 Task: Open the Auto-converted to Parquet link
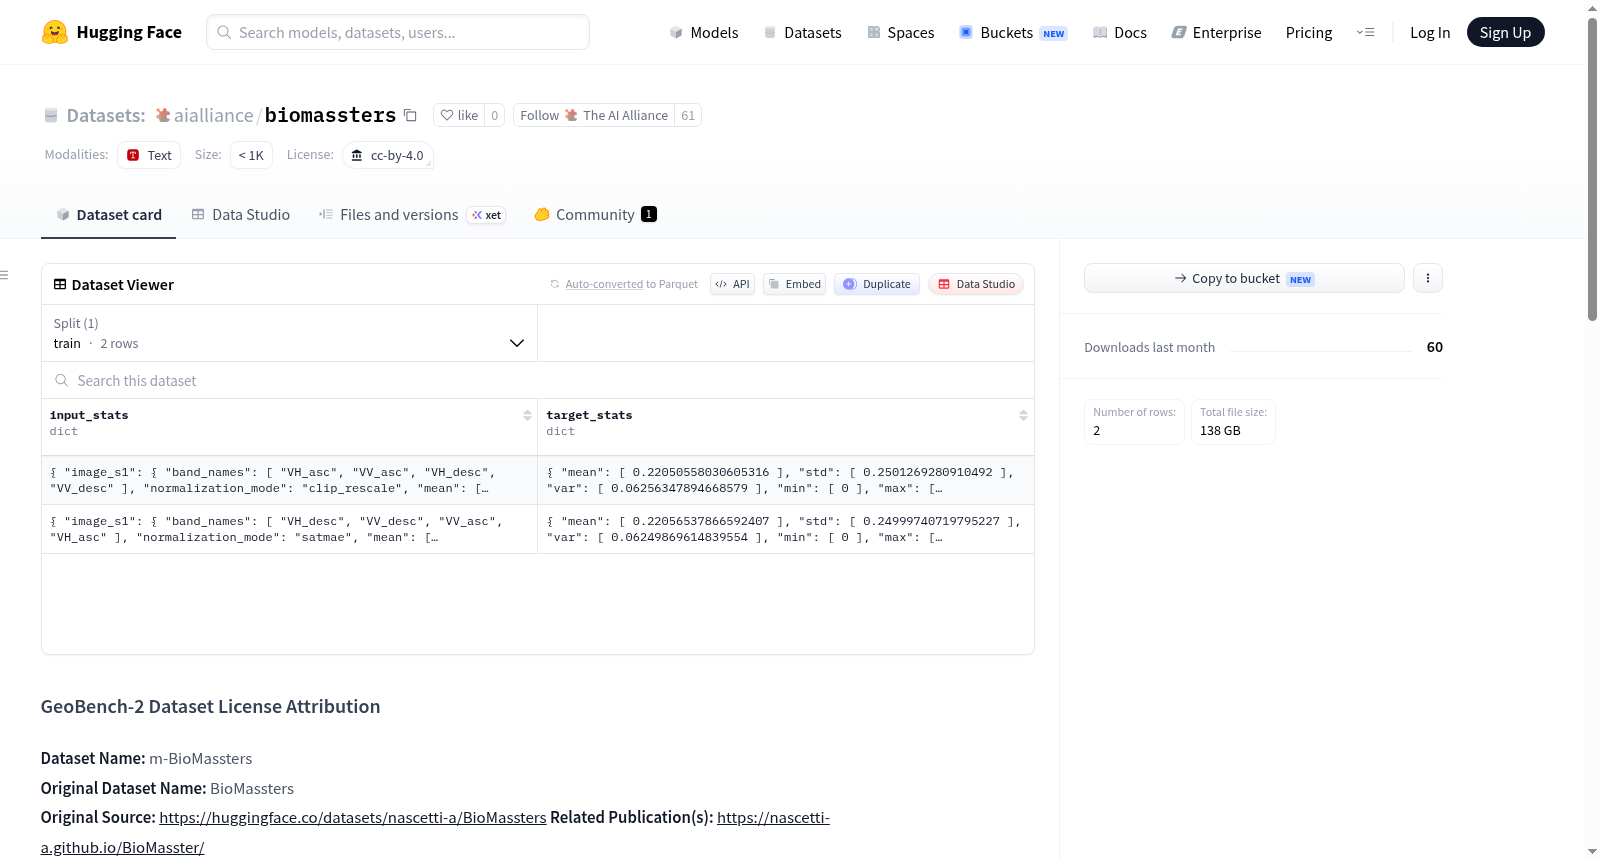[x=604, y=284]
